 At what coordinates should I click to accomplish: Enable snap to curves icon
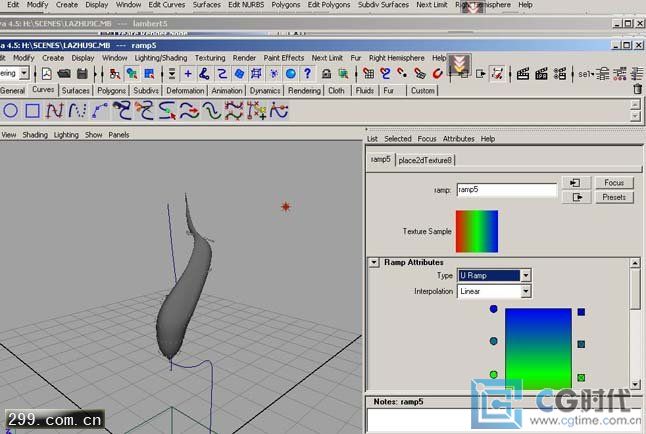385,74
